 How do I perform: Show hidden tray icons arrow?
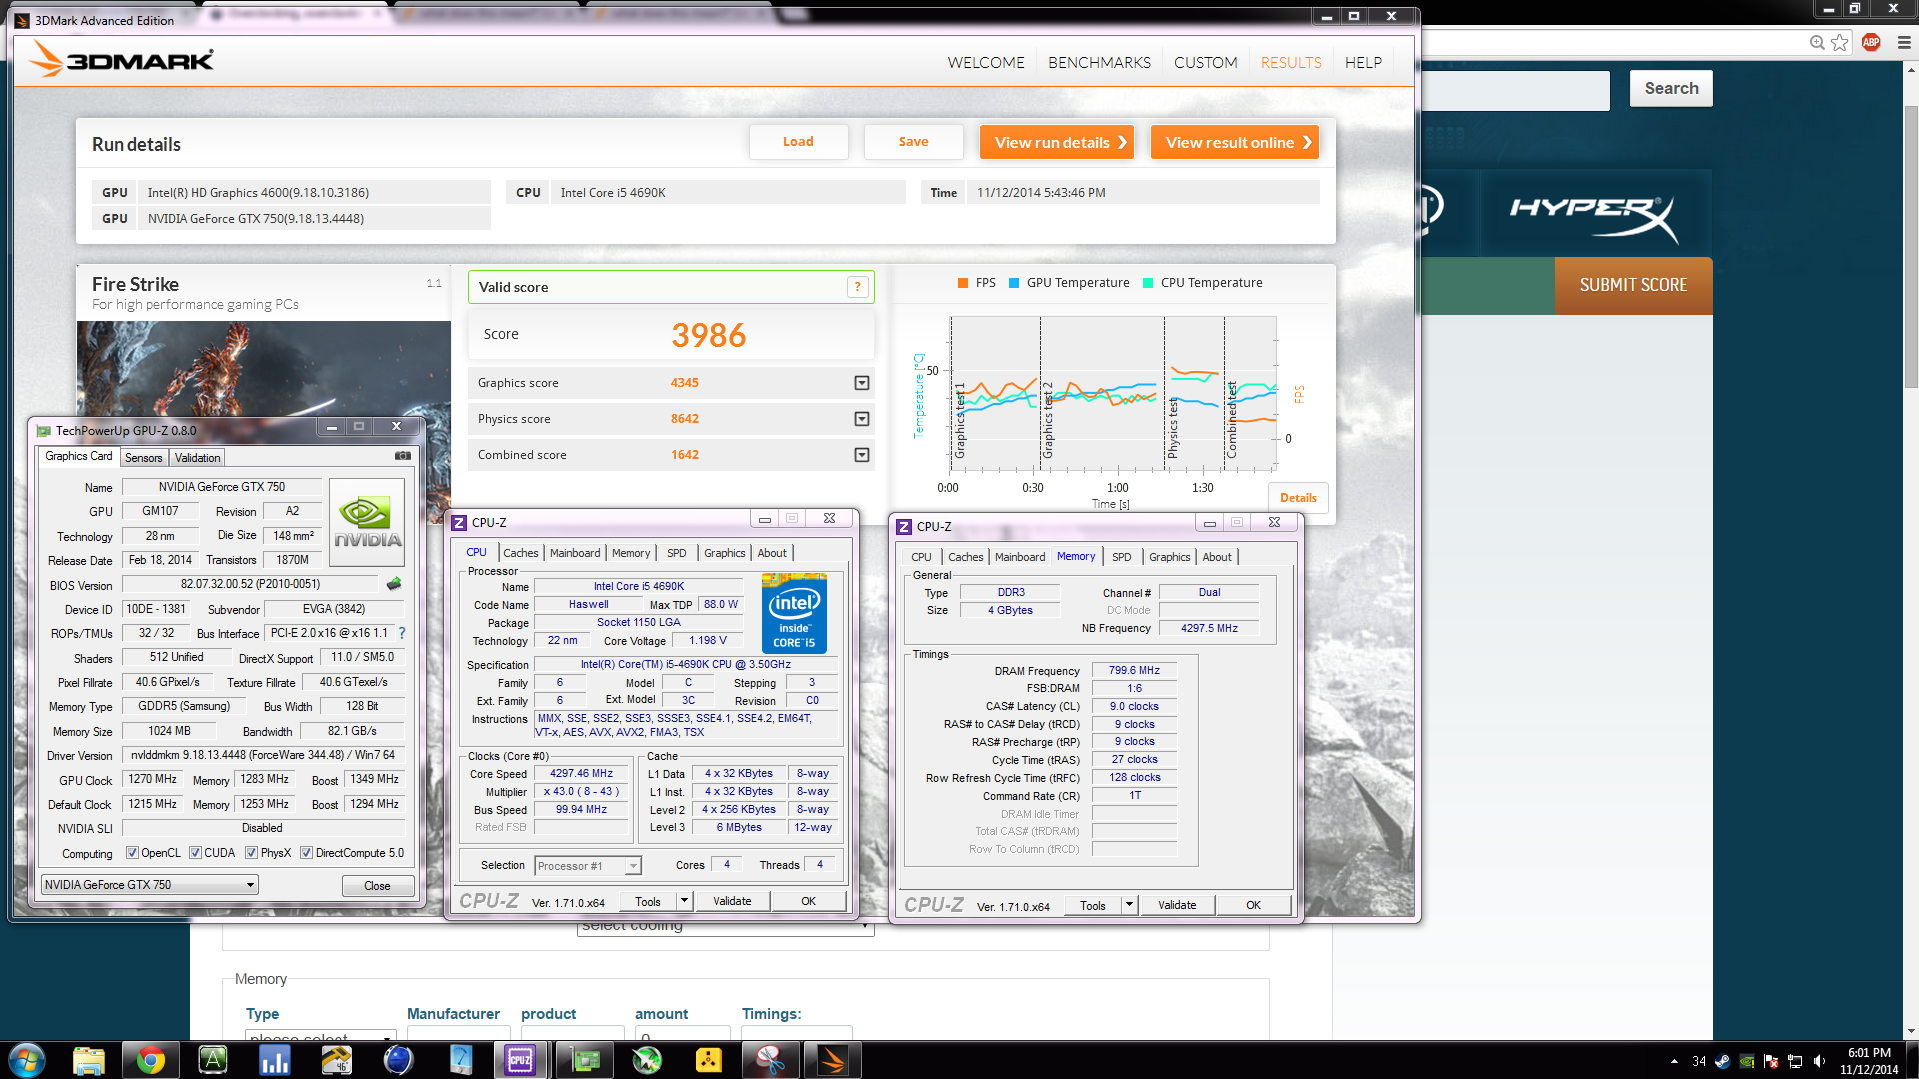point(1674,1061)
